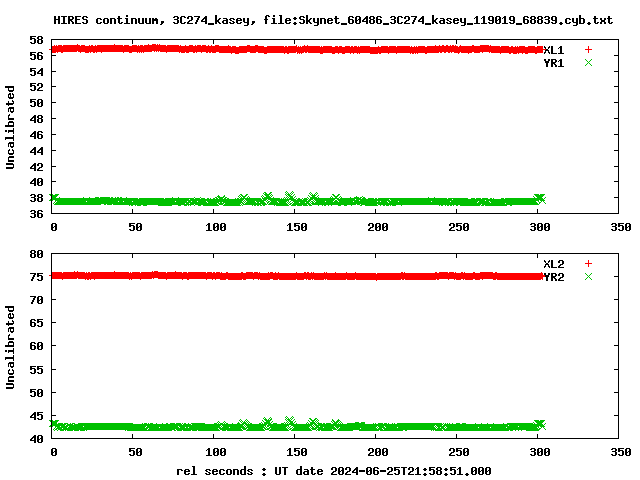640x480 pixels.
Task: Click the 60 y-axis tick label
Action: click(36, 346)
